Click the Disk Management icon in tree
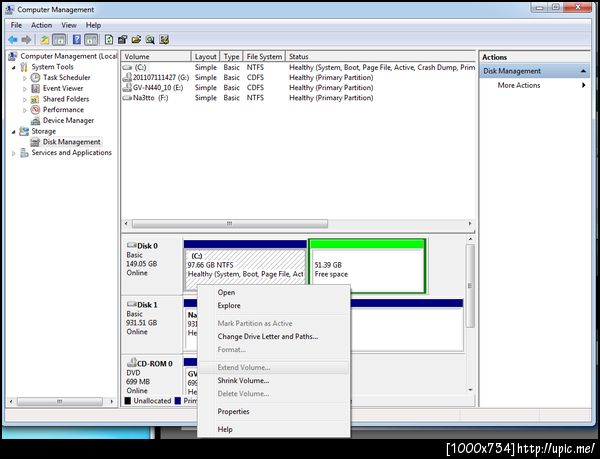Viewport: 600px width, 459px height. (x=35, y=142)
